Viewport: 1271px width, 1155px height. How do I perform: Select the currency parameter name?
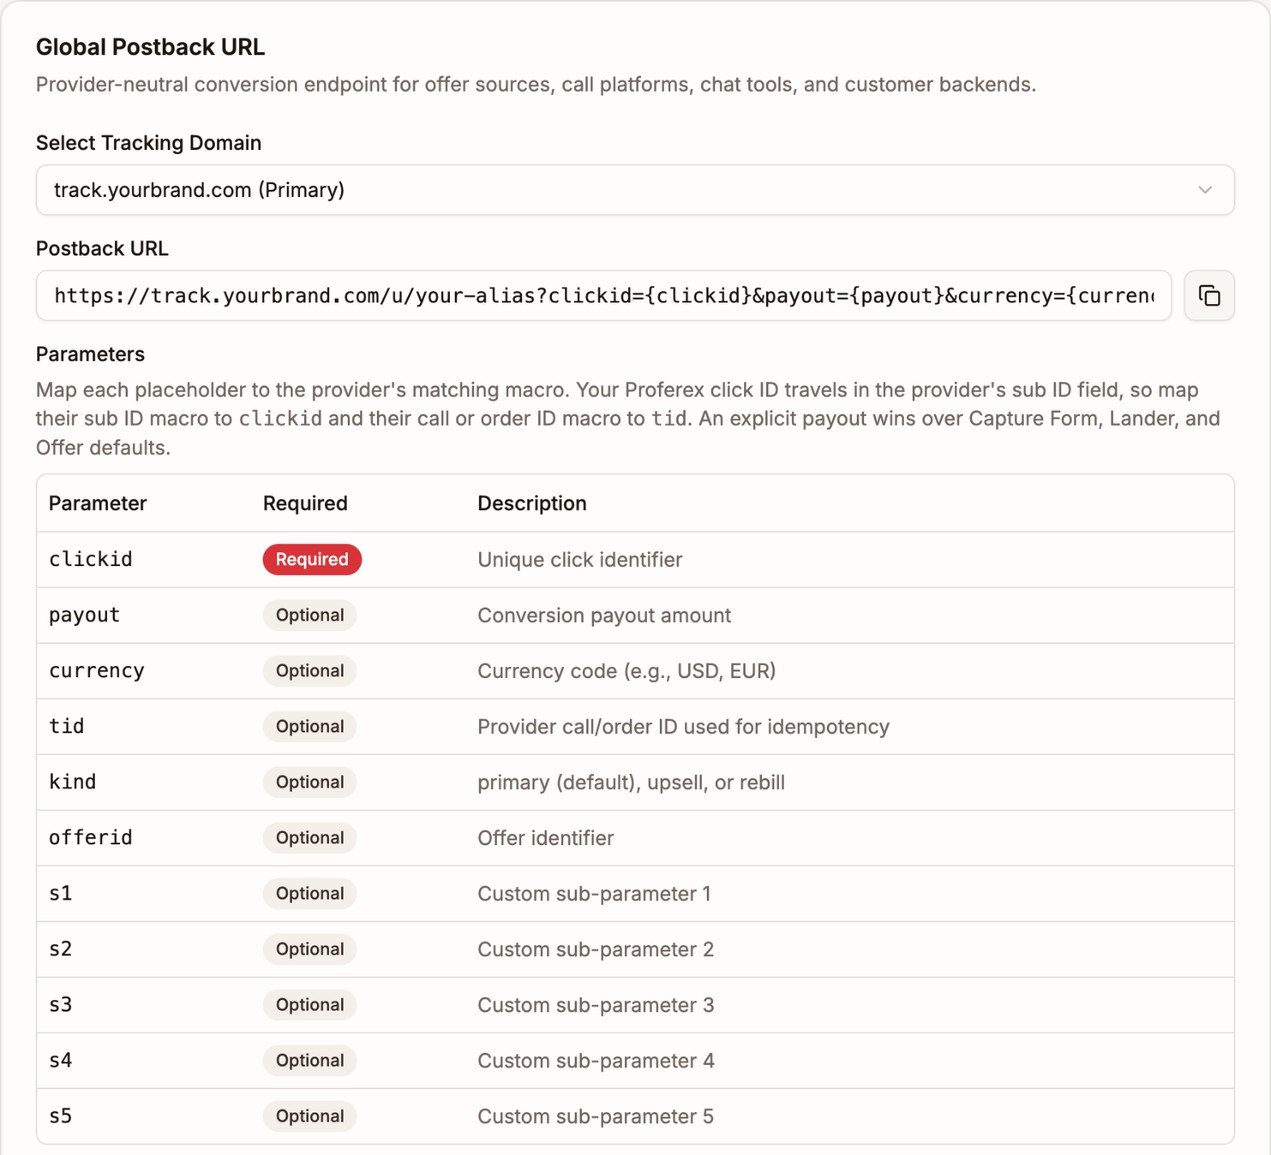coord(97,671)
